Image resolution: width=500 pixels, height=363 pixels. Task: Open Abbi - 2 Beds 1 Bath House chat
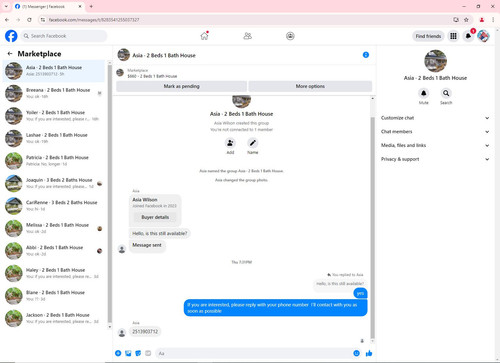pos(54,251)
